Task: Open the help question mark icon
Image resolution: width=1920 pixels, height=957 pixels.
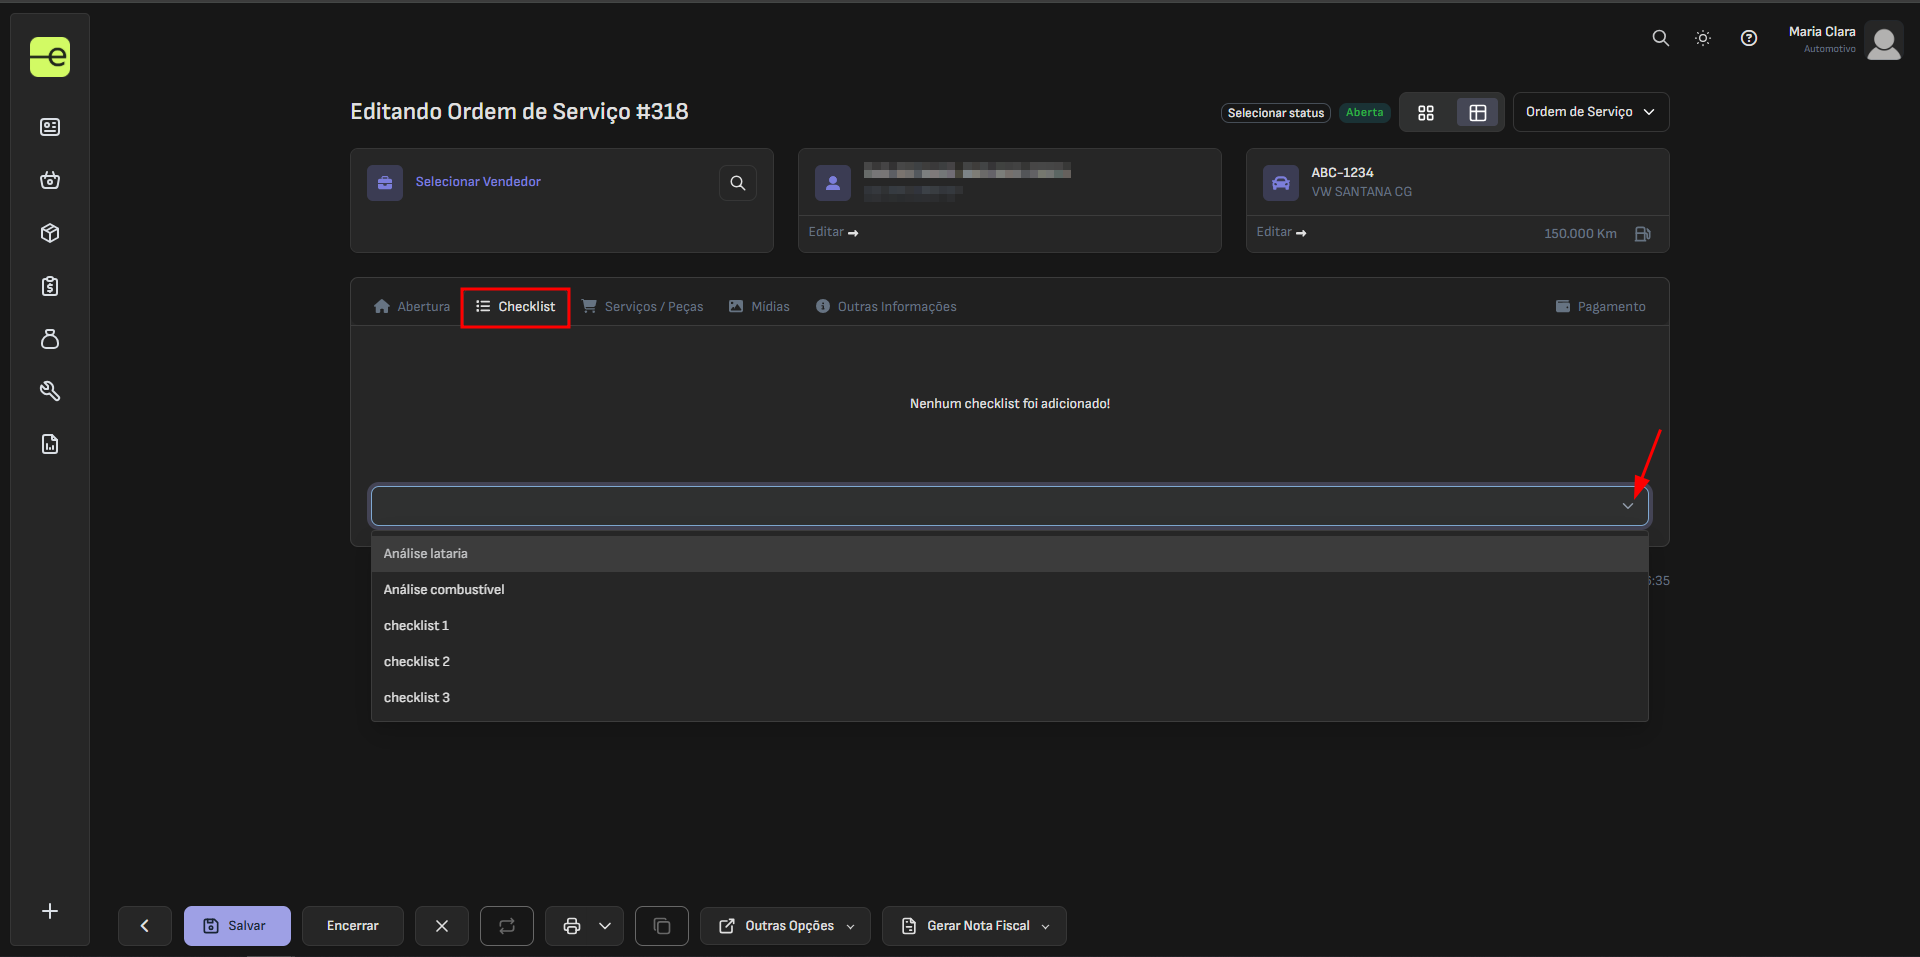Action: (x=1748, y=38)
